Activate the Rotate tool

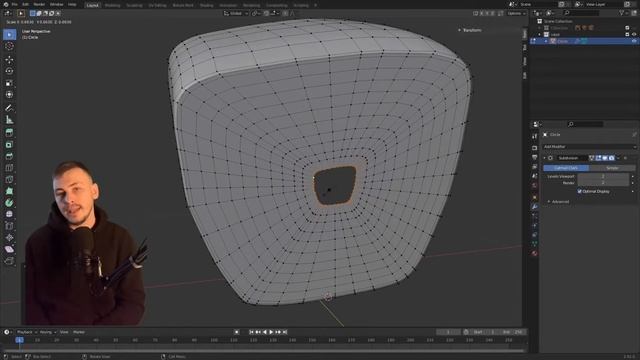pos(9,71)
